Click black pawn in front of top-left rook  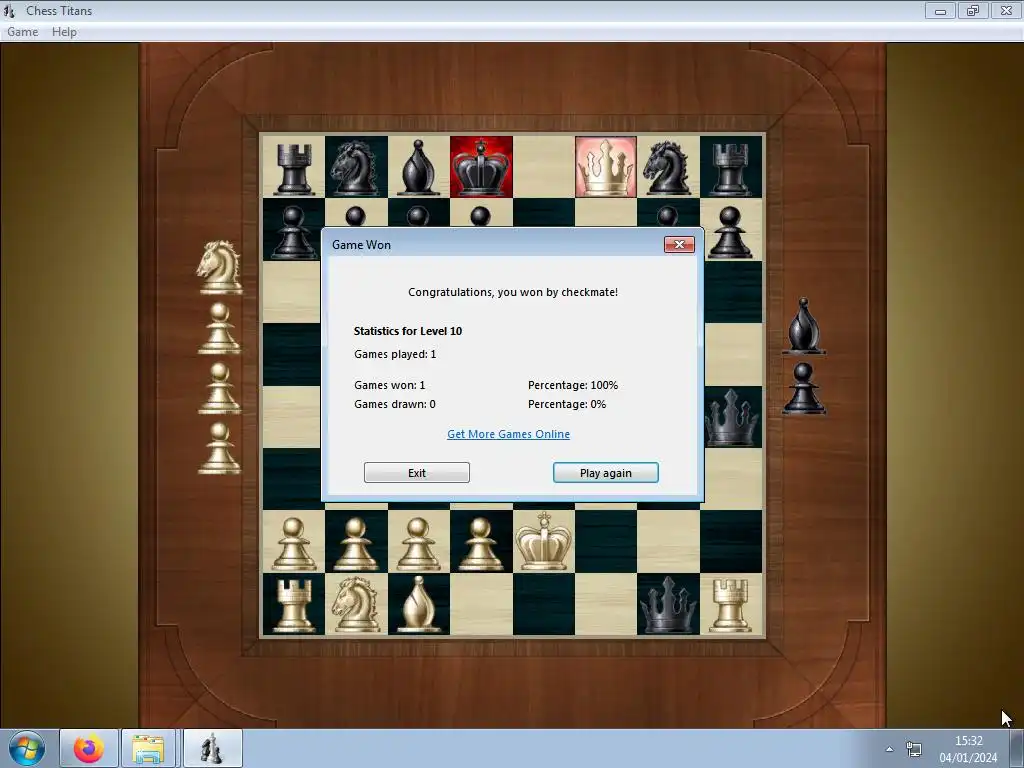[x=293, y=232]
